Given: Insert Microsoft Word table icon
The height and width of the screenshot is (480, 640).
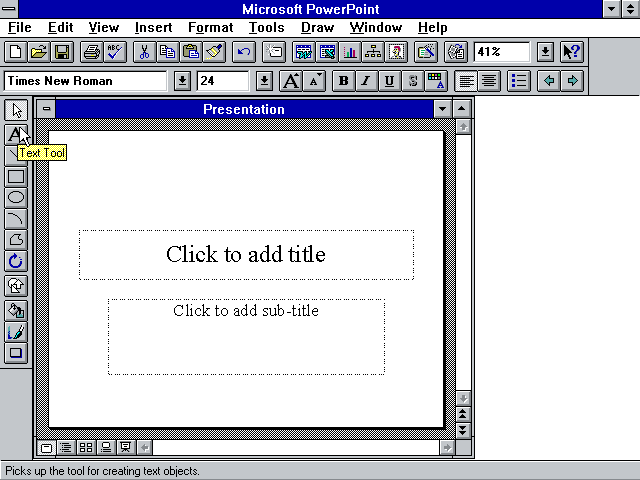Looking at the screenshot, I should pos(303,52).
